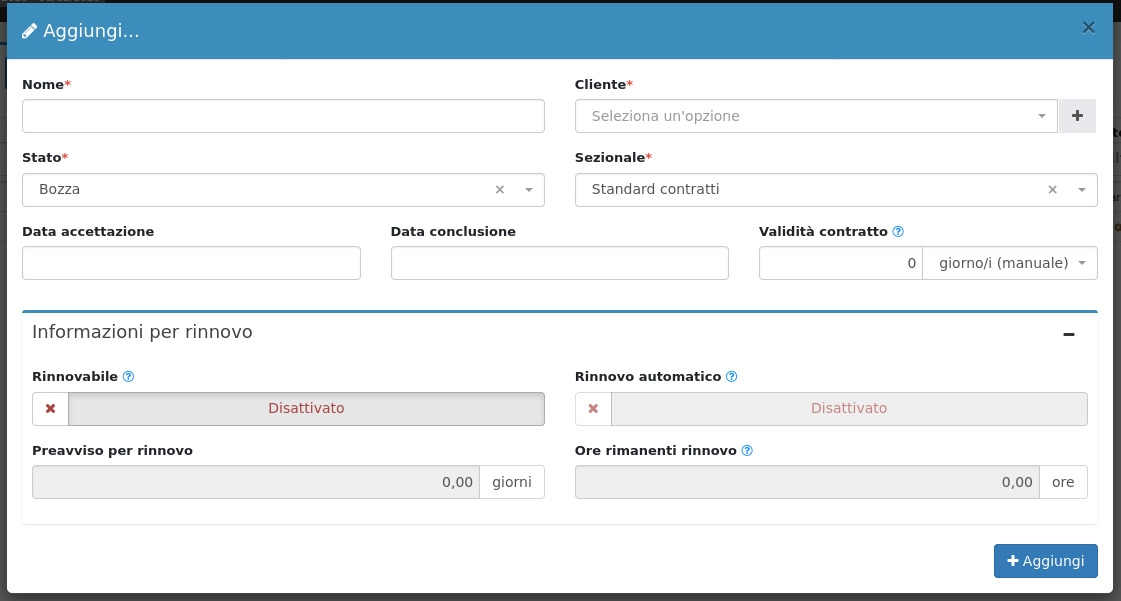Screen dimensions: 1121x601
Task: Open the giorno/i (manuale) unit dropdown
Action: click(x=1009, y=263)
